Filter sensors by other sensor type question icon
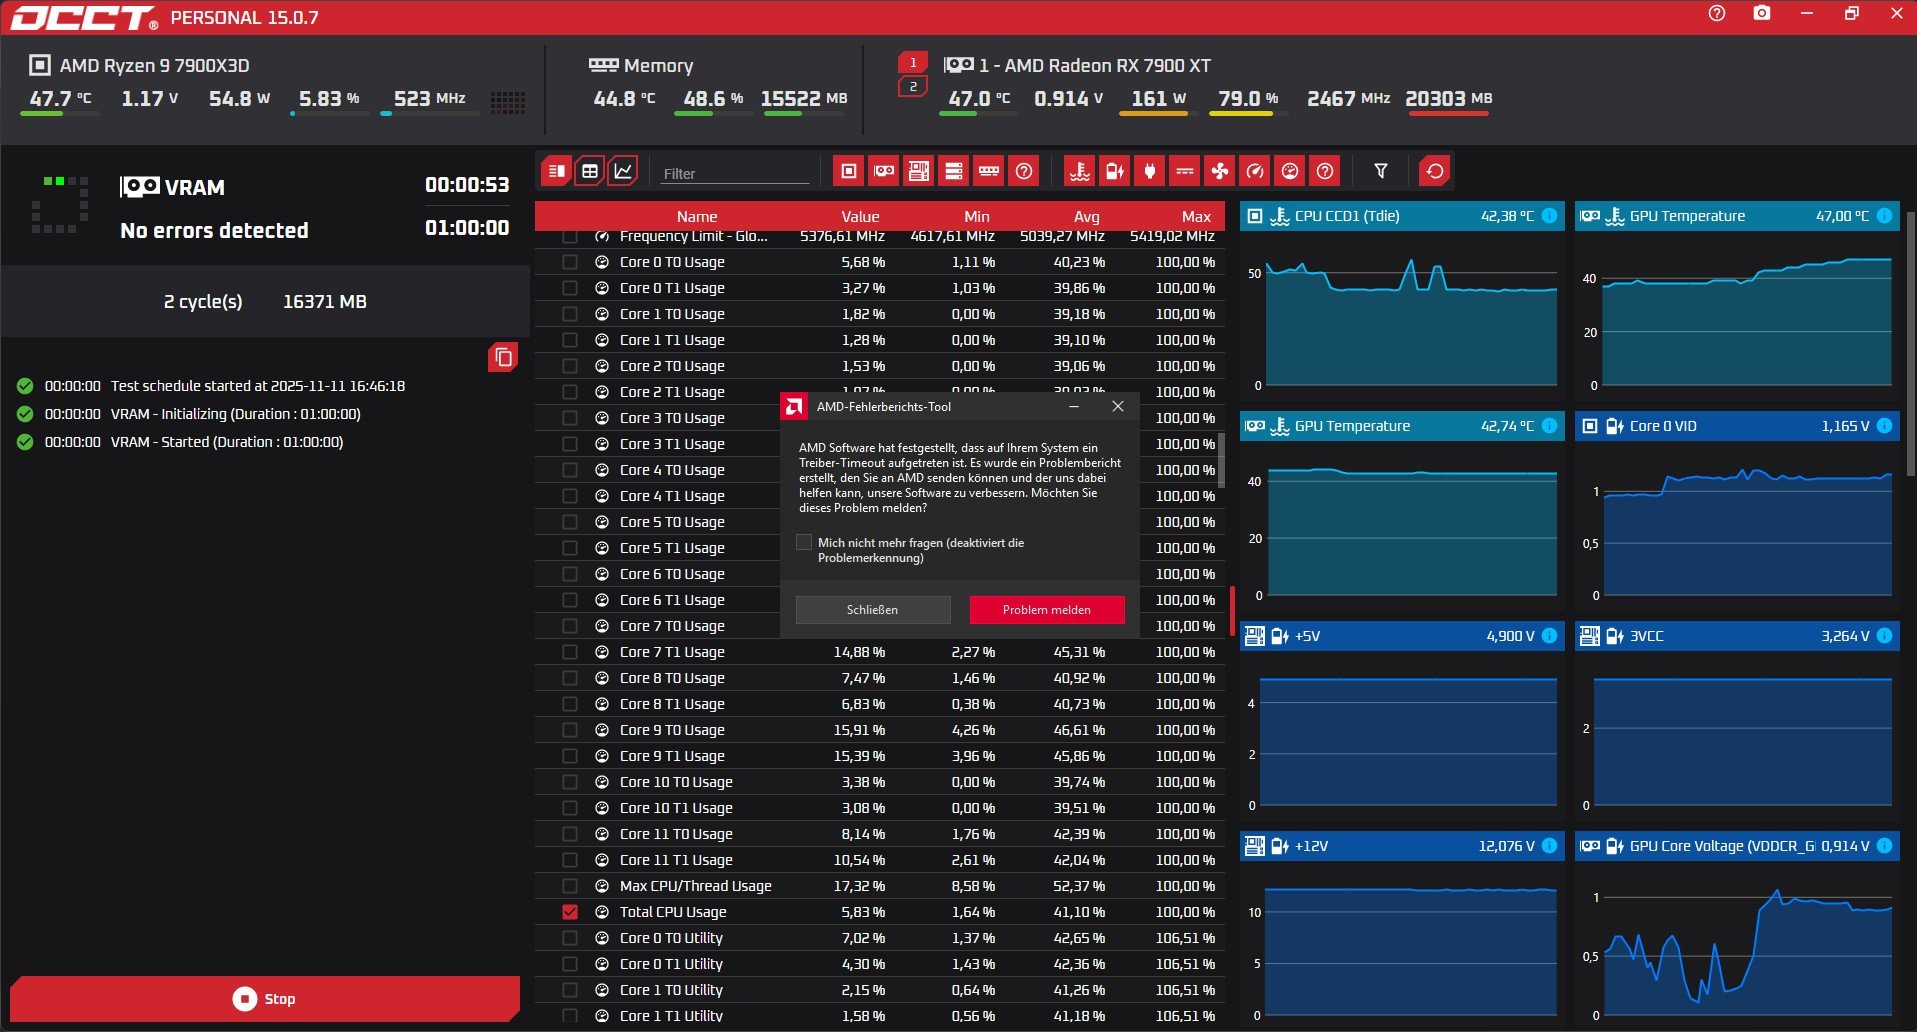 (x=1325, y=171)
